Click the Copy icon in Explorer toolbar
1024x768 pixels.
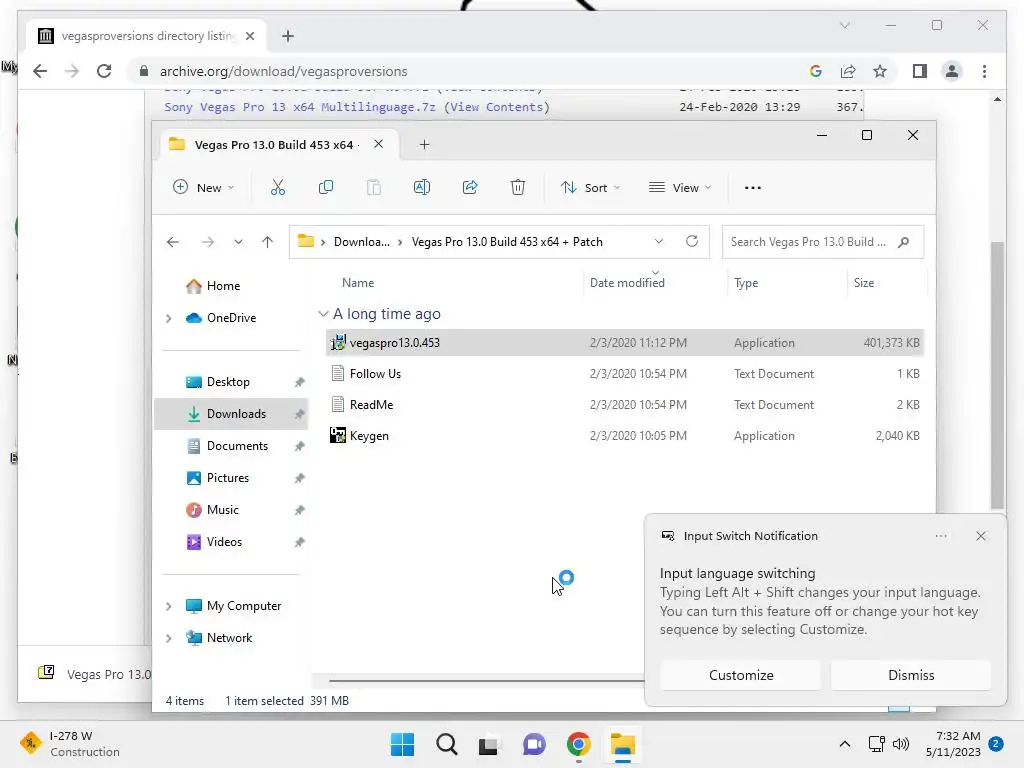click(325, 187)
